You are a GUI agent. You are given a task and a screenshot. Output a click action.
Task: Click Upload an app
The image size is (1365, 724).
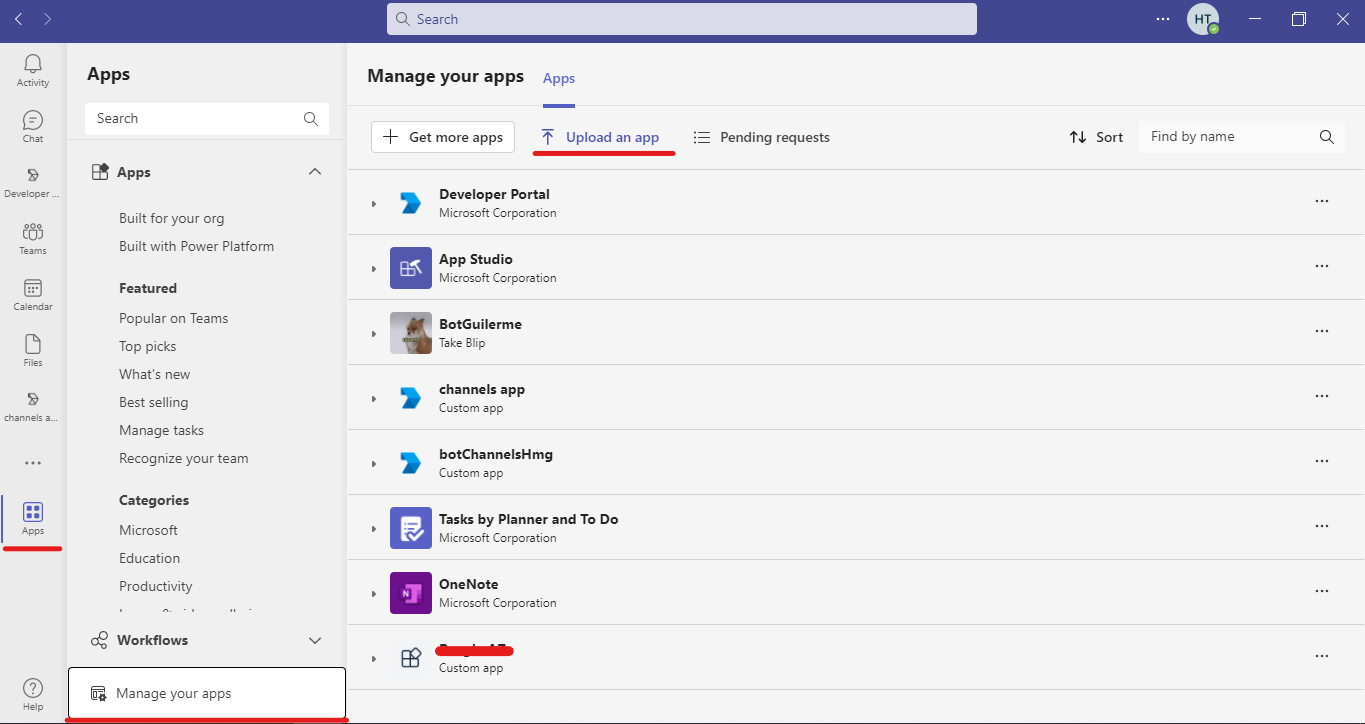[601, 137]
